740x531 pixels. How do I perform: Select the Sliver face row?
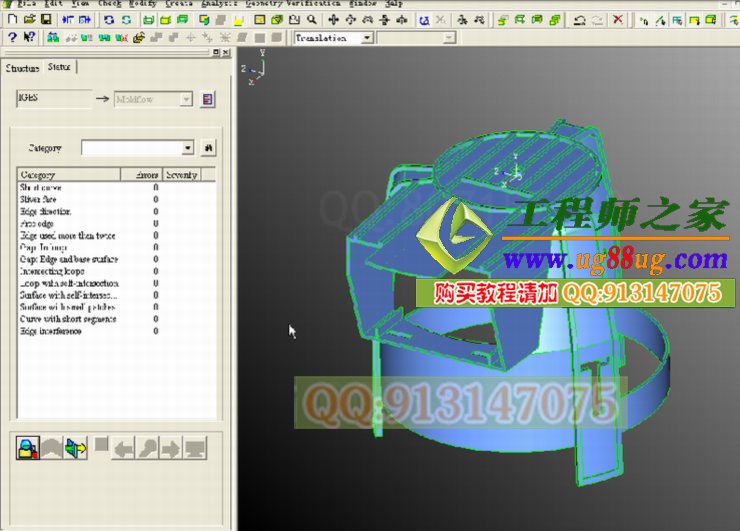click(40, 199)
